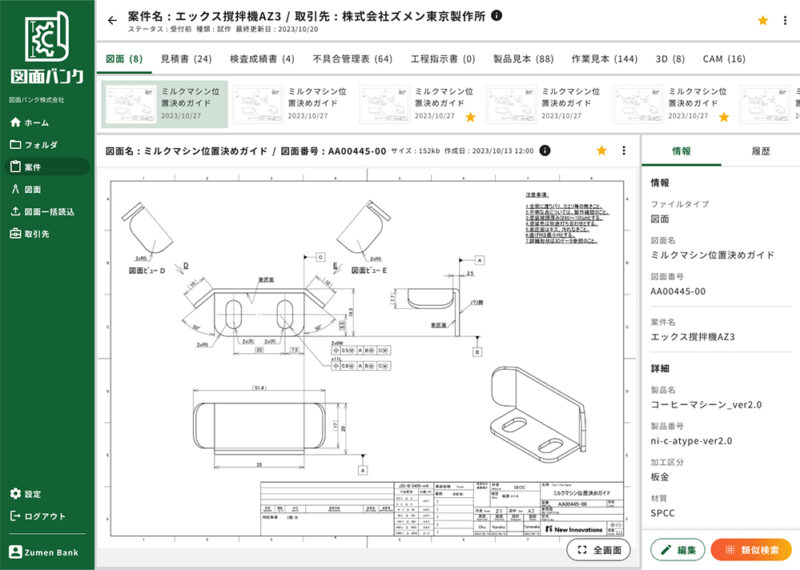Select the second drawing thumbnail card
The image size is (800, 570).
(x=291, y=104)
